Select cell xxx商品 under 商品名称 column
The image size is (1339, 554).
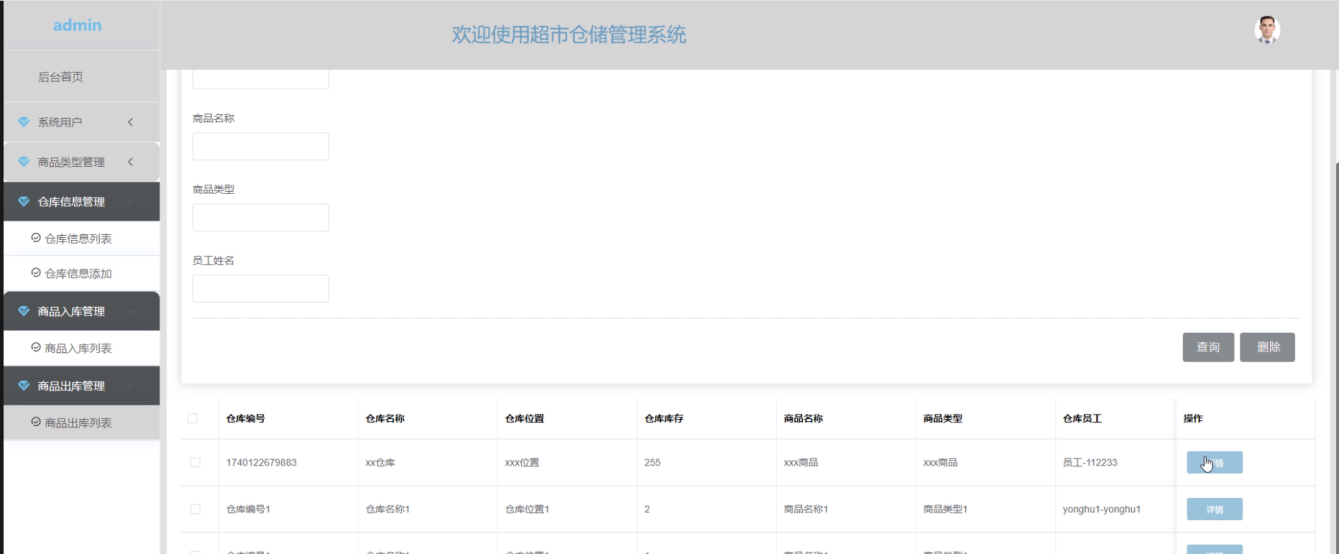tap(802, 463)
